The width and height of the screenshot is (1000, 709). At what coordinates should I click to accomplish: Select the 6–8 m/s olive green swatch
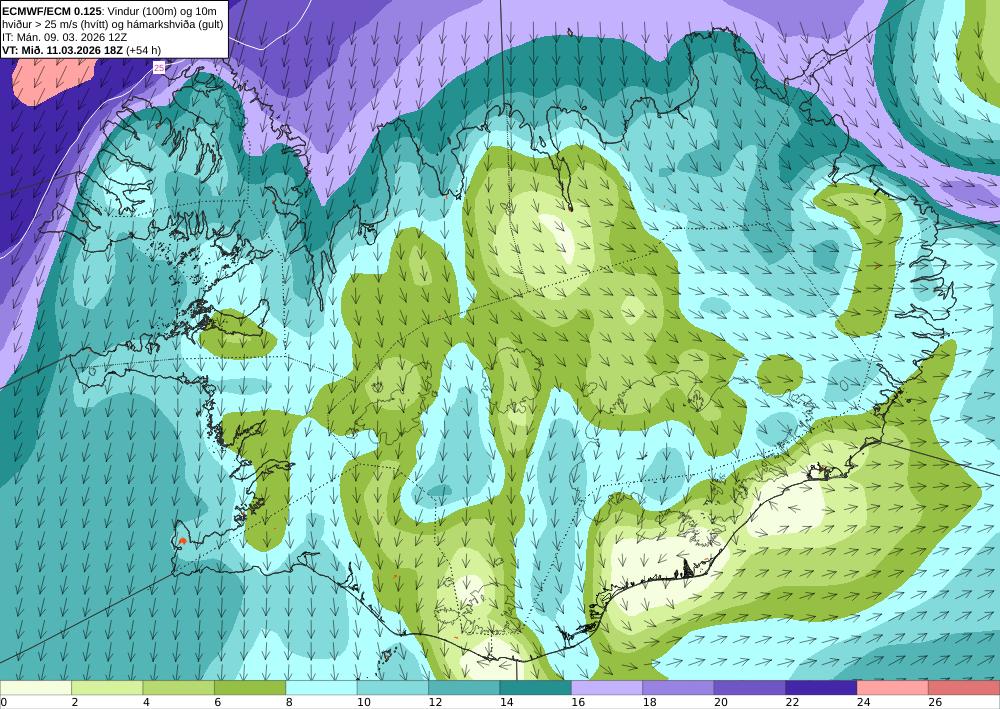pos(250,688)
